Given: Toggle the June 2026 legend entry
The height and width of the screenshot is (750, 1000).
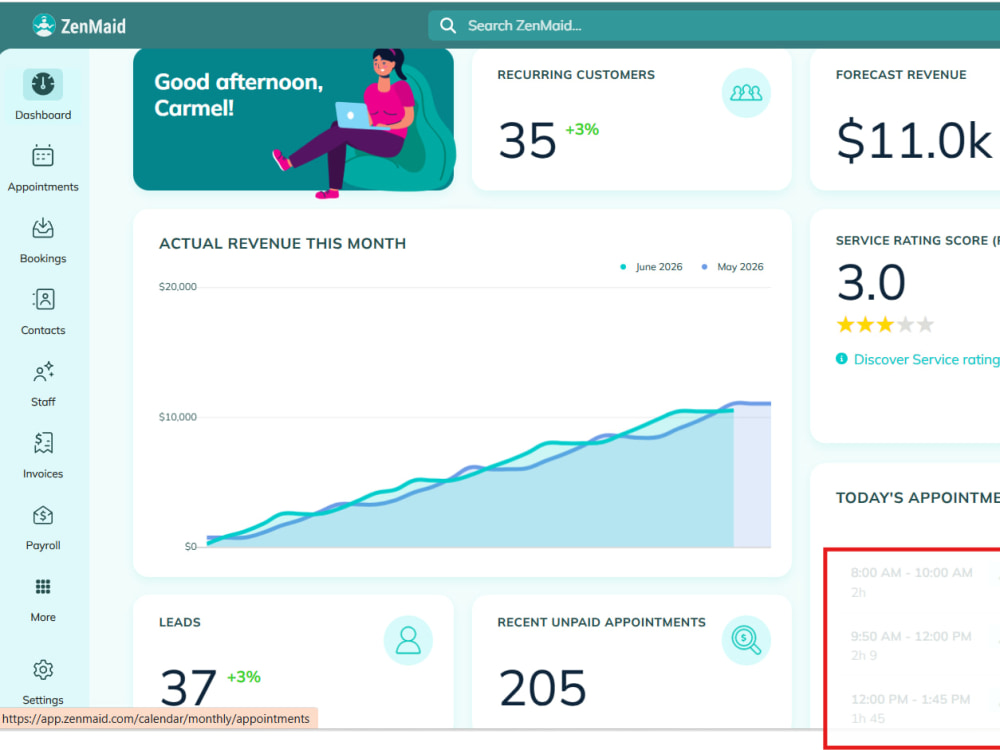Looking at the screenshot, I should point(652,267).
